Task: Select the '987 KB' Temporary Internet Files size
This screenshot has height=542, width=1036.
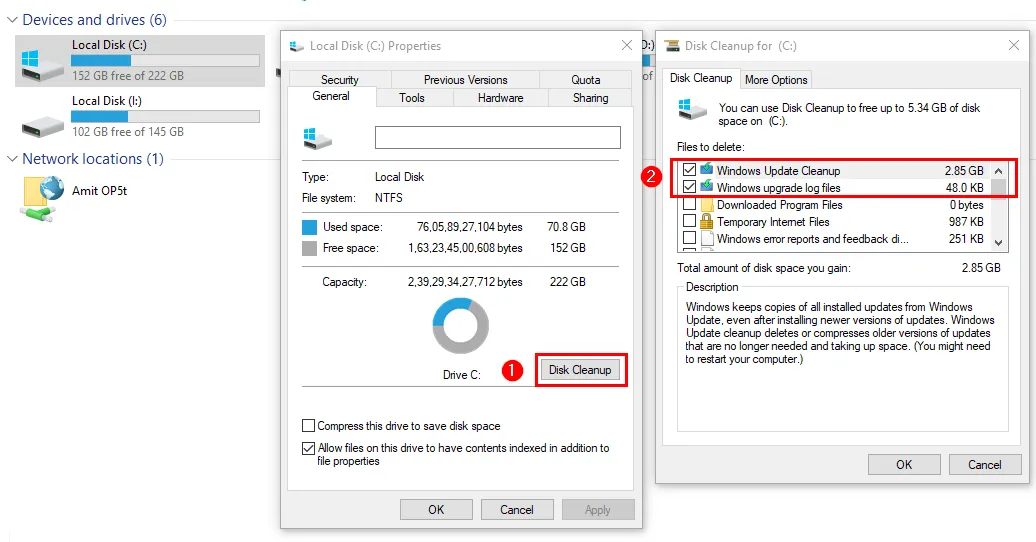Action: (x=966, y=221)
